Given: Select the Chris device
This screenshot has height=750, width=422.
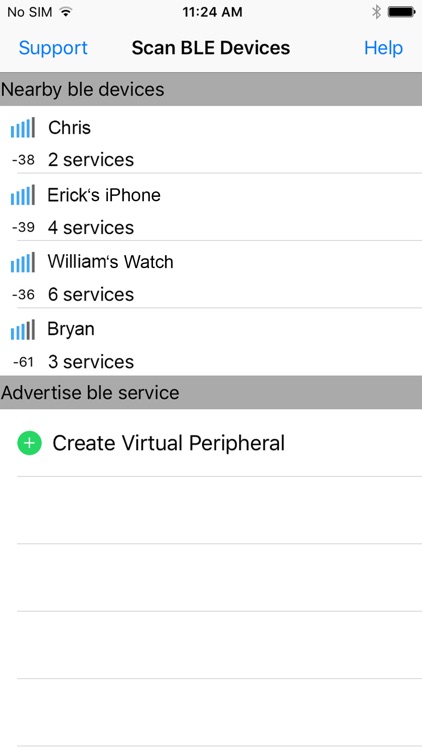Looking at the screenshot, I should click(211, 140).
